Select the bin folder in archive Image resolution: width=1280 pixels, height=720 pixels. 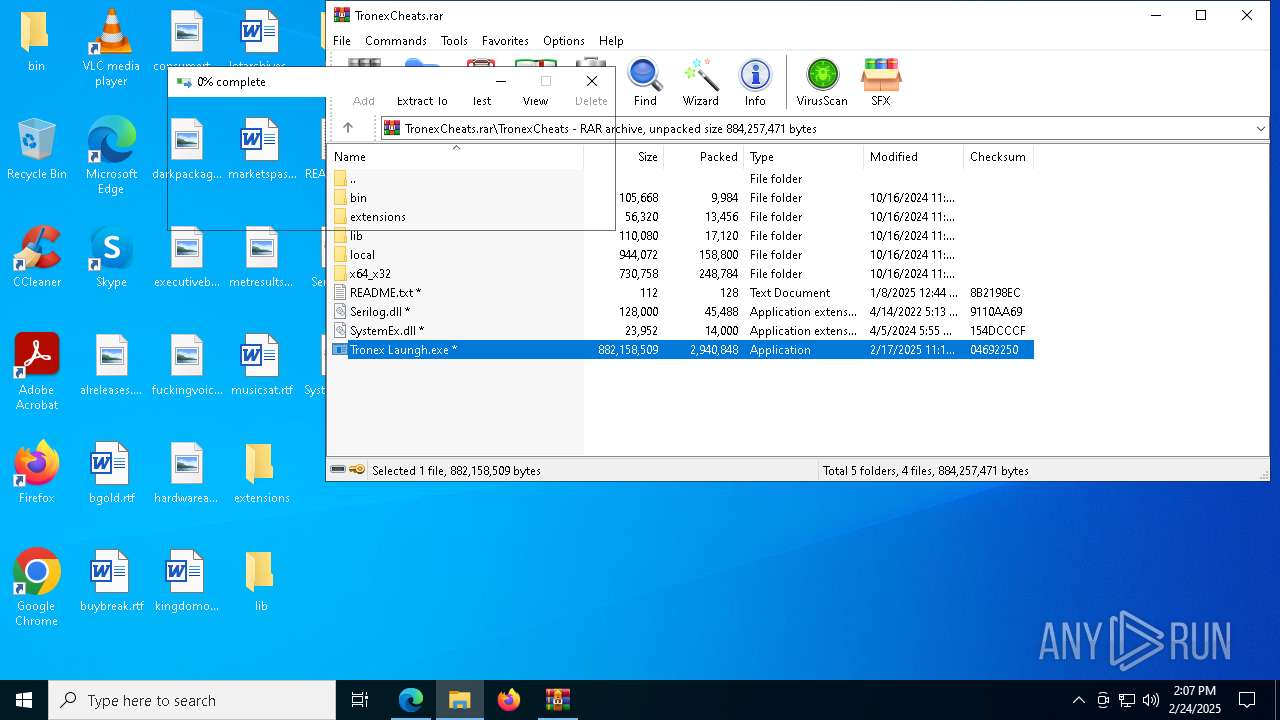(681, 198)
